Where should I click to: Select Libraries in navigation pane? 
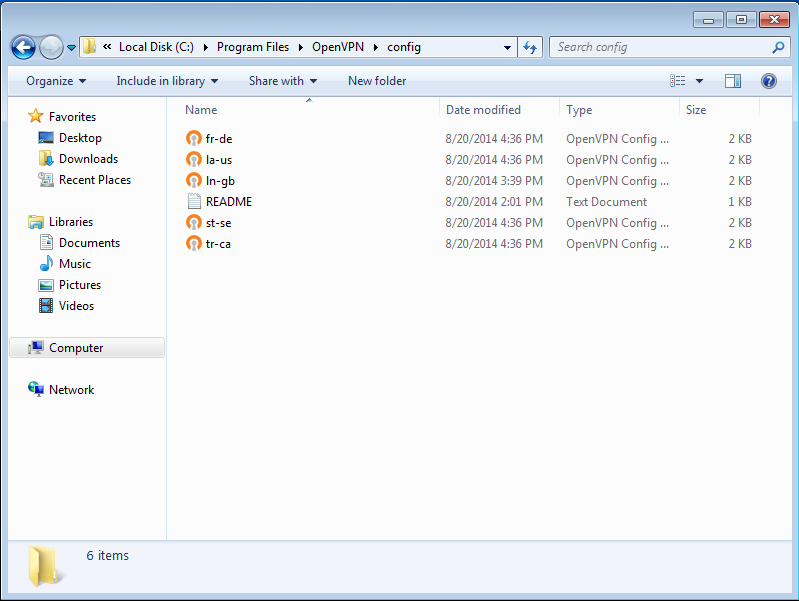coord(71,222)
